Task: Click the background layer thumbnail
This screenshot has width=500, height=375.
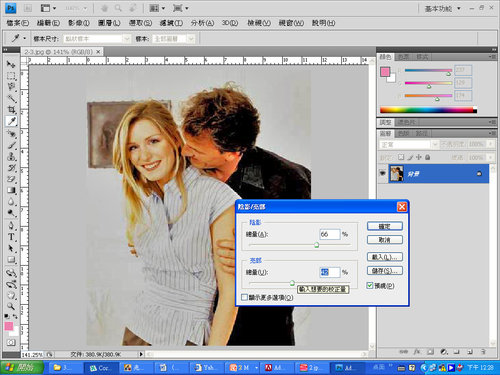Action: pyautogui.click(x=396, y=173)
